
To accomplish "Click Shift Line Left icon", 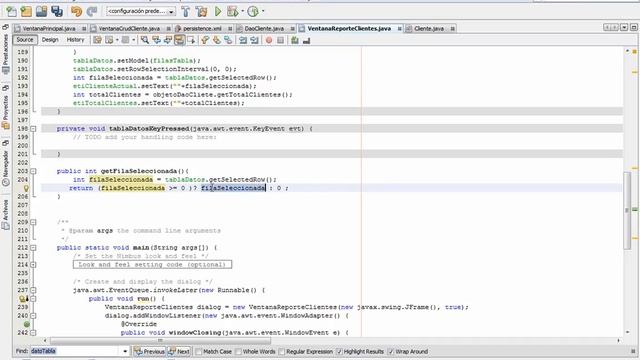I will click(x=243, y=40).
